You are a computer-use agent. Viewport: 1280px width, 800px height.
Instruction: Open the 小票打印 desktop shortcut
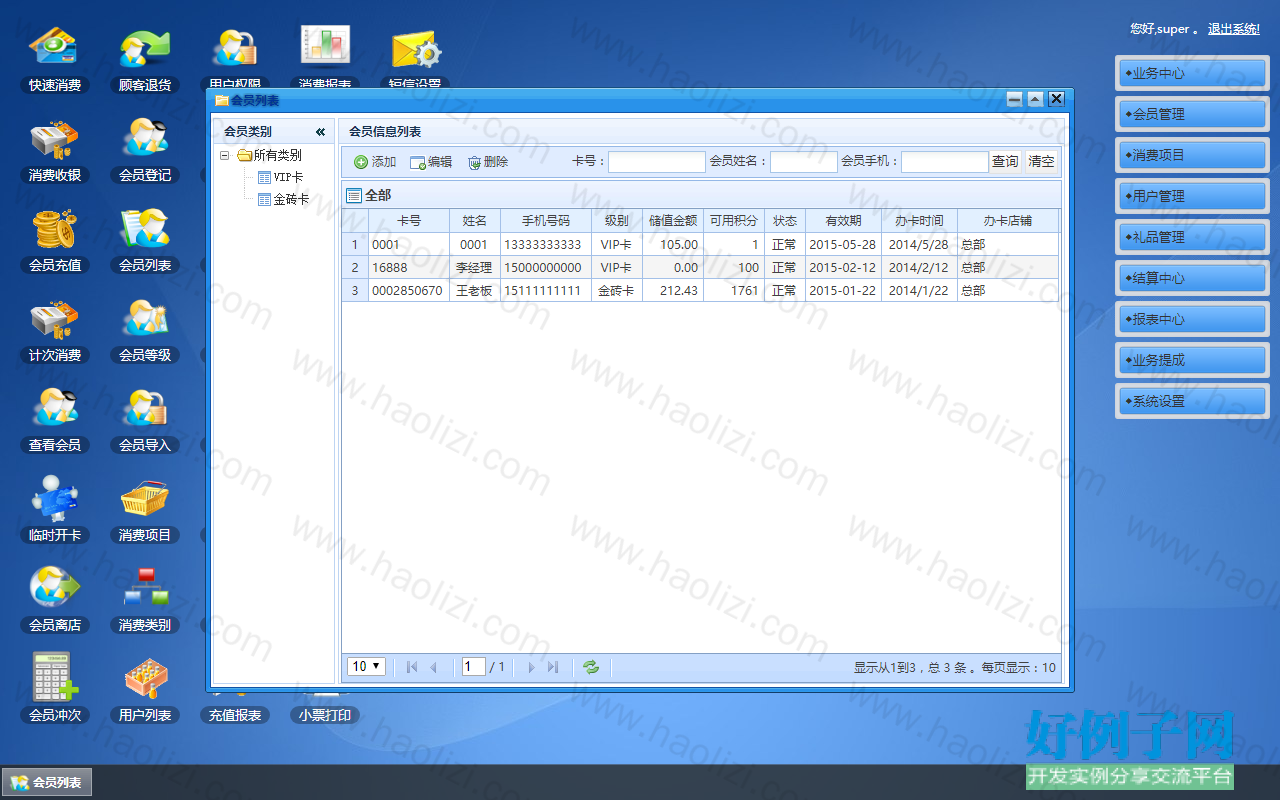(x=325, y=715)
